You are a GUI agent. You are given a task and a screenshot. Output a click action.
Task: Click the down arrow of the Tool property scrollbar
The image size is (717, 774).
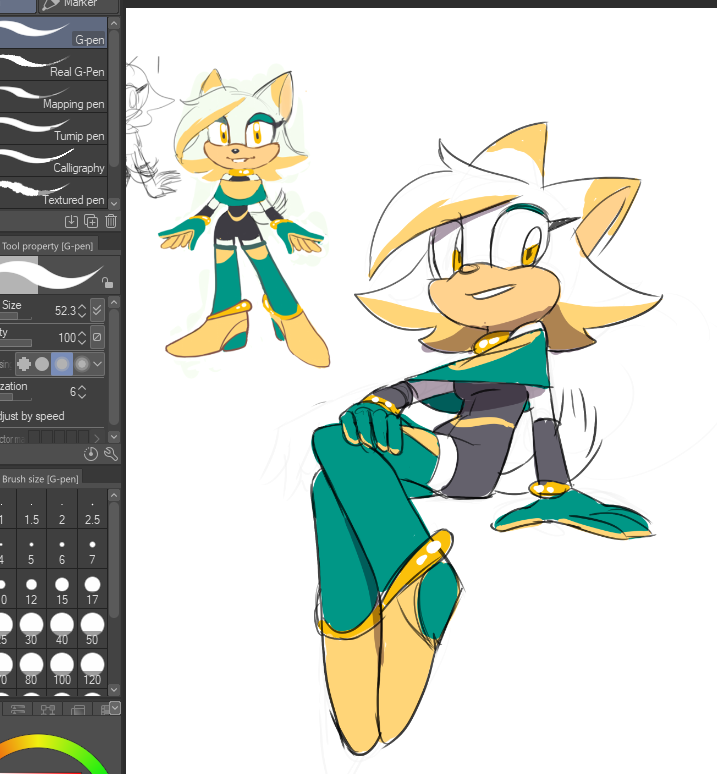click(x=114, y=437)
